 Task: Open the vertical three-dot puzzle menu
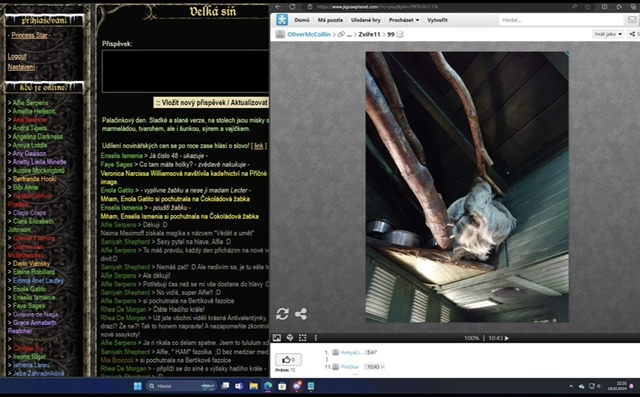point(316,338)
